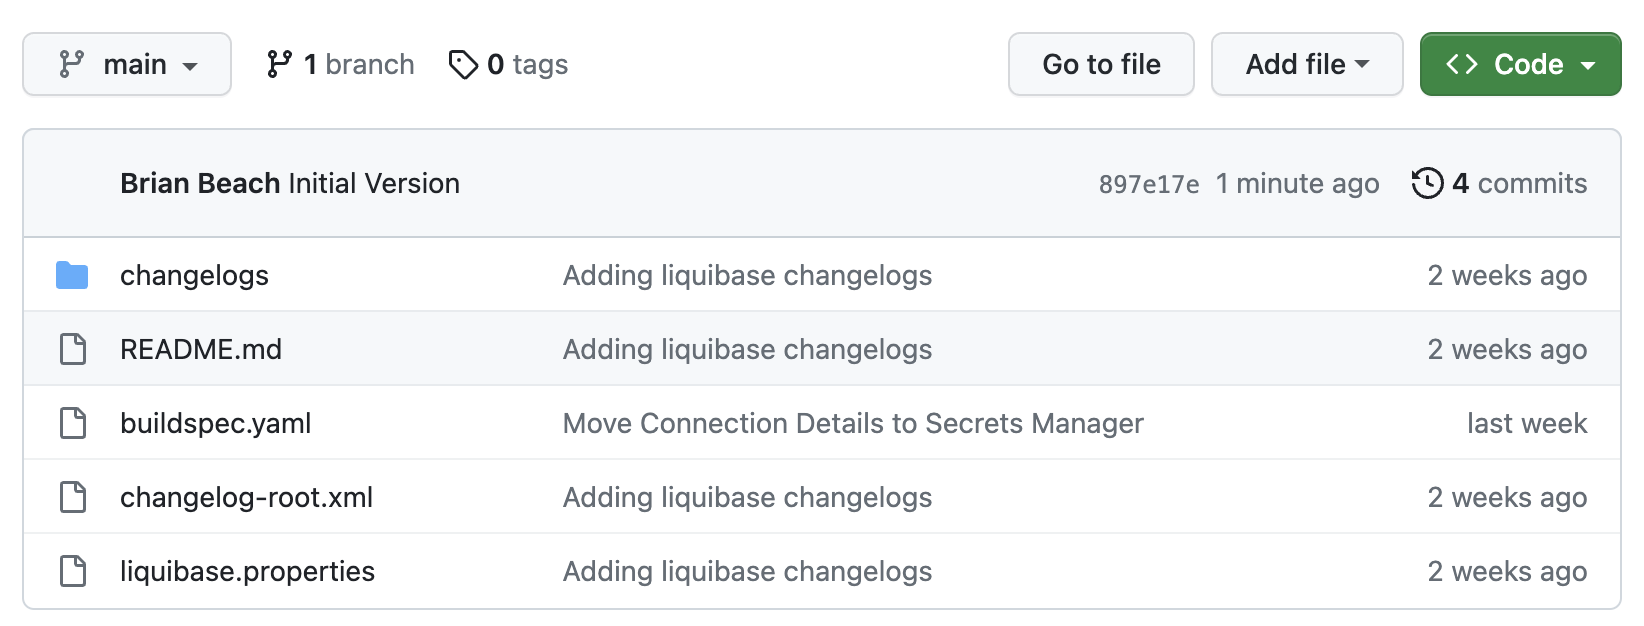
Task: Open commit hash 897e17e
Action: point(1148,183)
